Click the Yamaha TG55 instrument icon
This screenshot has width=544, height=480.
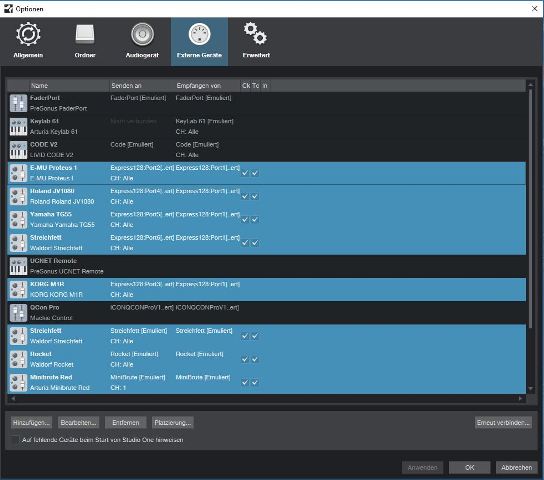[18, 220]
